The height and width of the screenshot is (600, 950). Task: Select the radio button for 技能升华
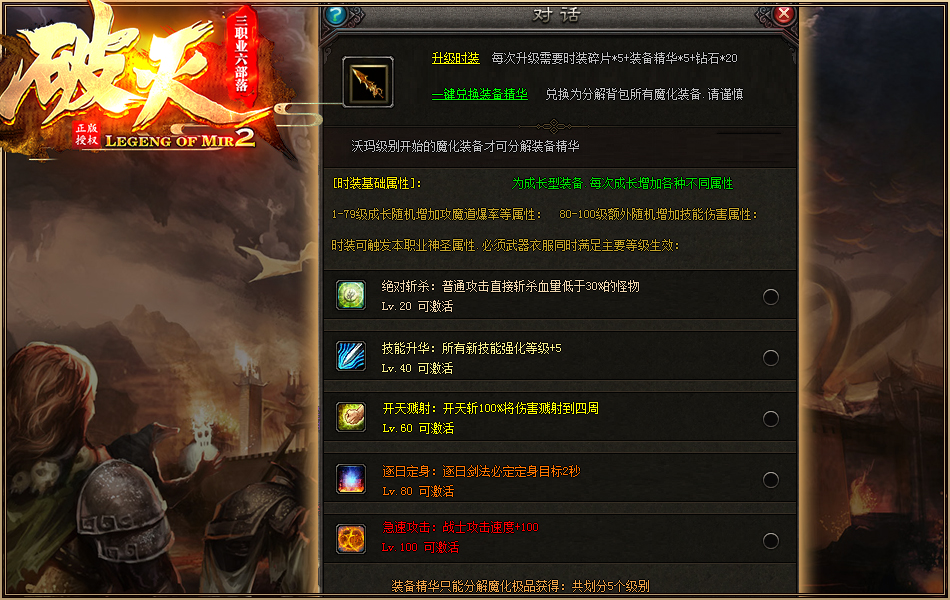(771, 358)
